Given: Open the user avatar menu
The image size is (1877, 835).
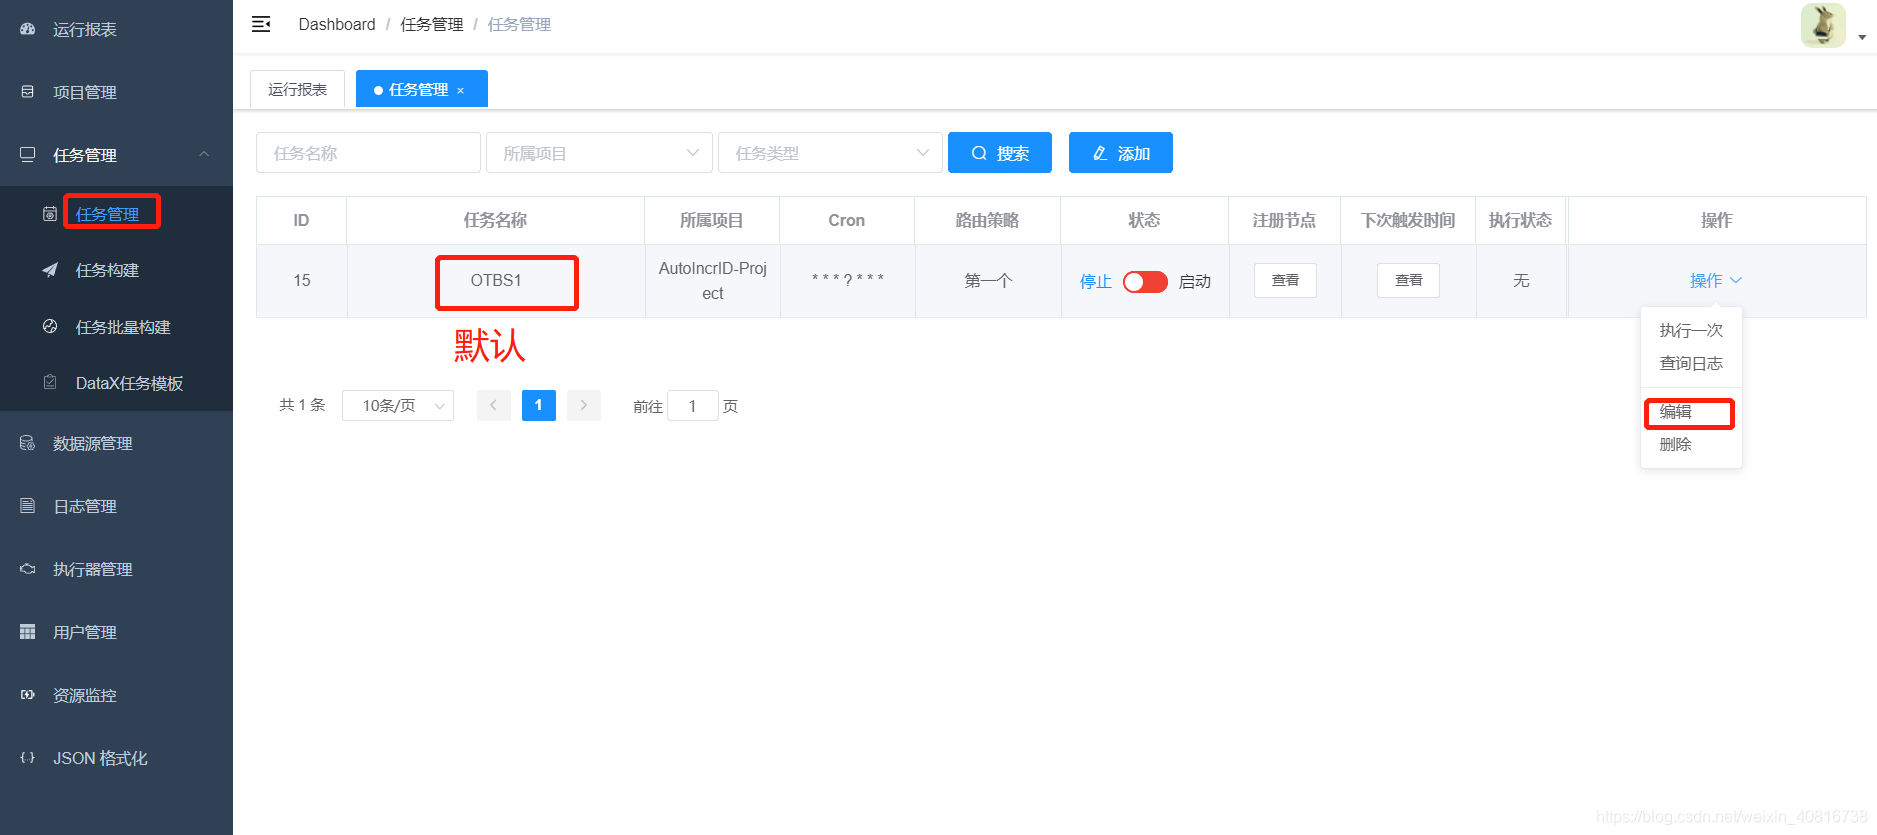Looking at the screenshot, I should [x=1823, y=25].
